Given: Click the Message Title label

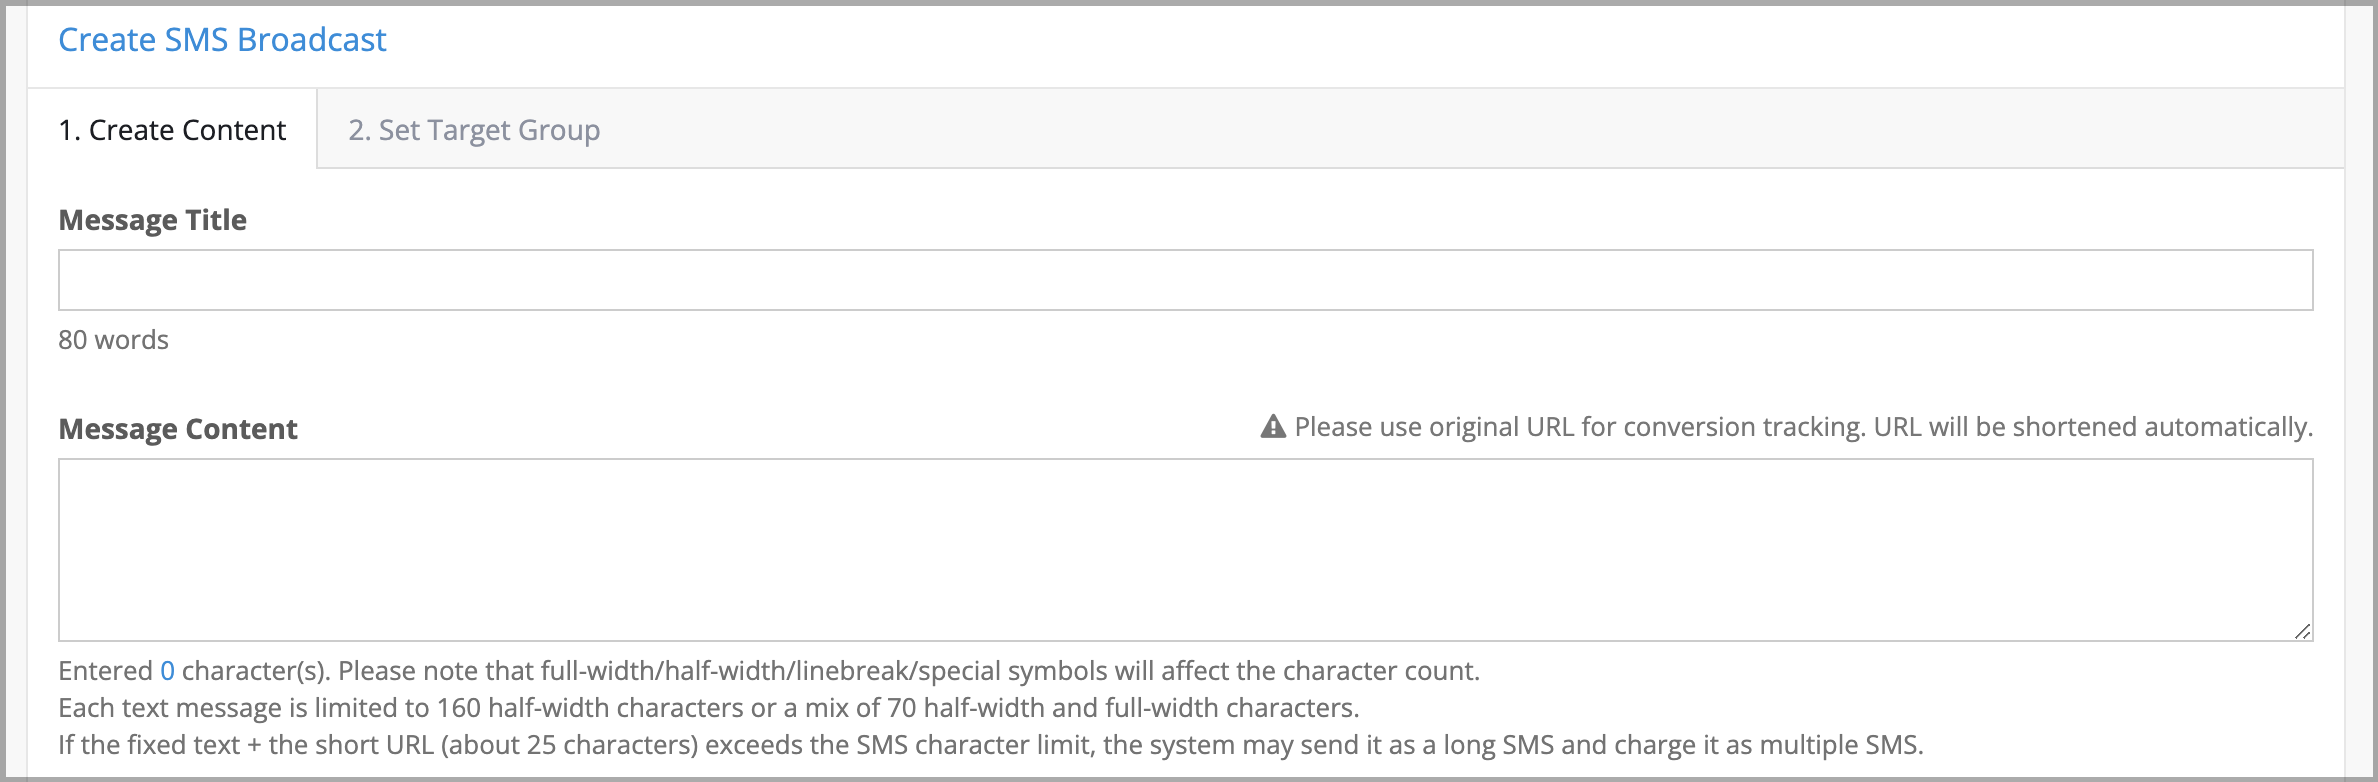Looking at the screenshot, I should coord(152,220).
